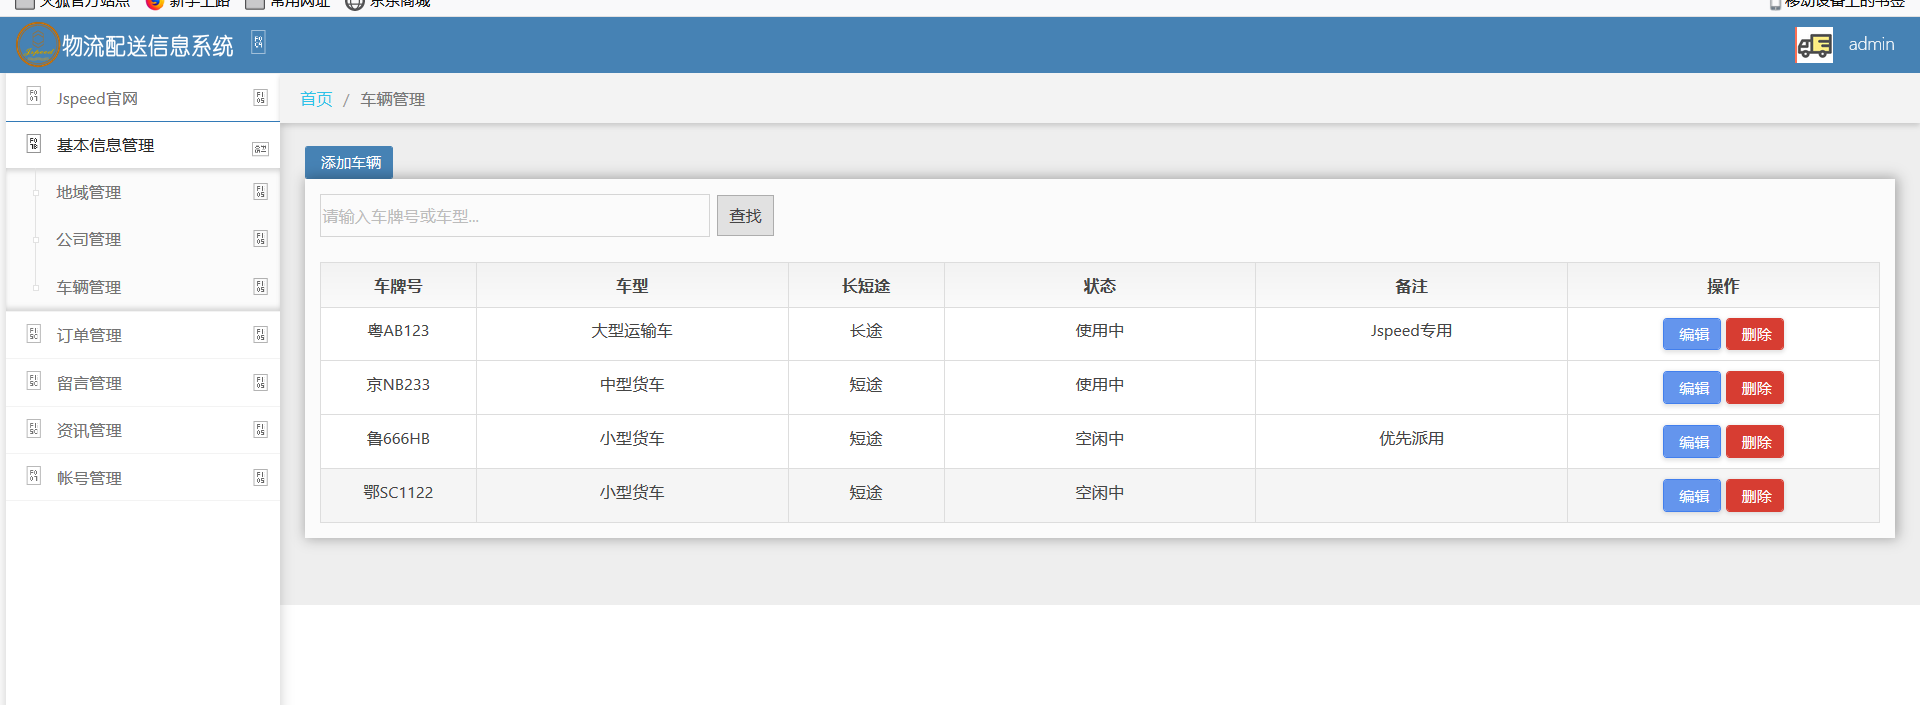Open 资讯管理 menu
Viewport: 1920px width, 705px height.
coord(143,430)
